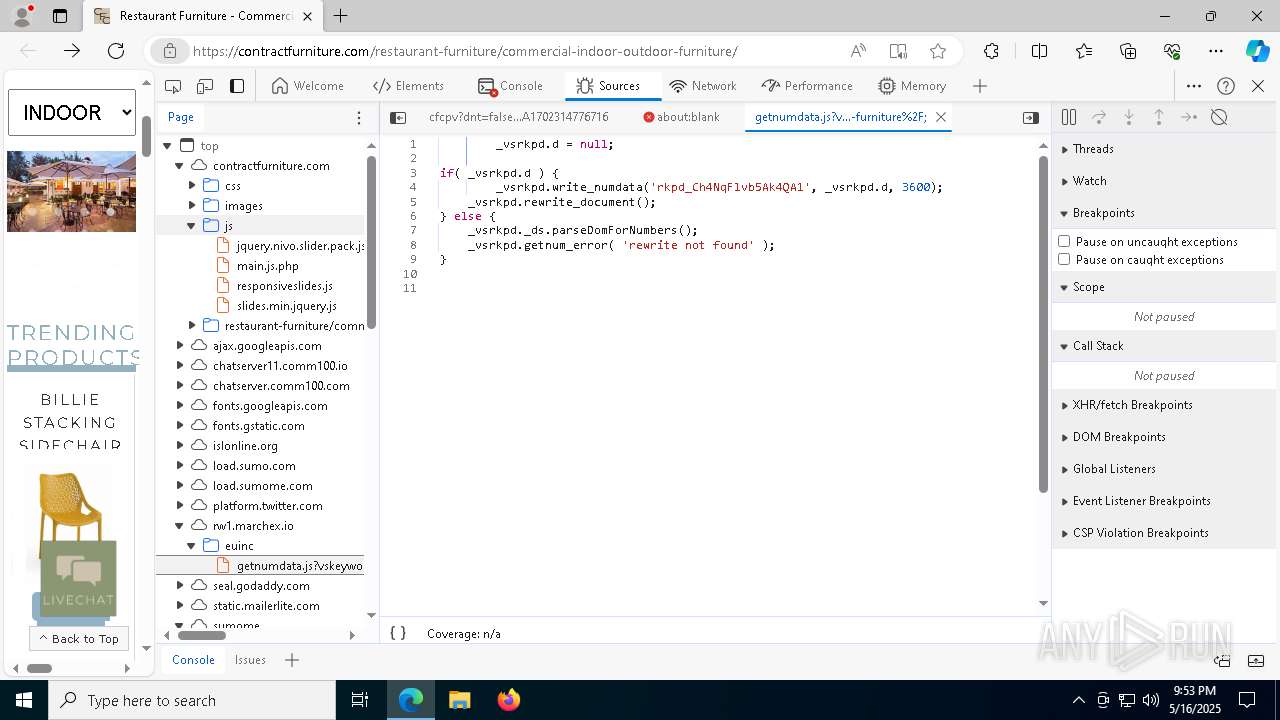
Task: Deactivate all breakpoints
Action: point(1219,117)
